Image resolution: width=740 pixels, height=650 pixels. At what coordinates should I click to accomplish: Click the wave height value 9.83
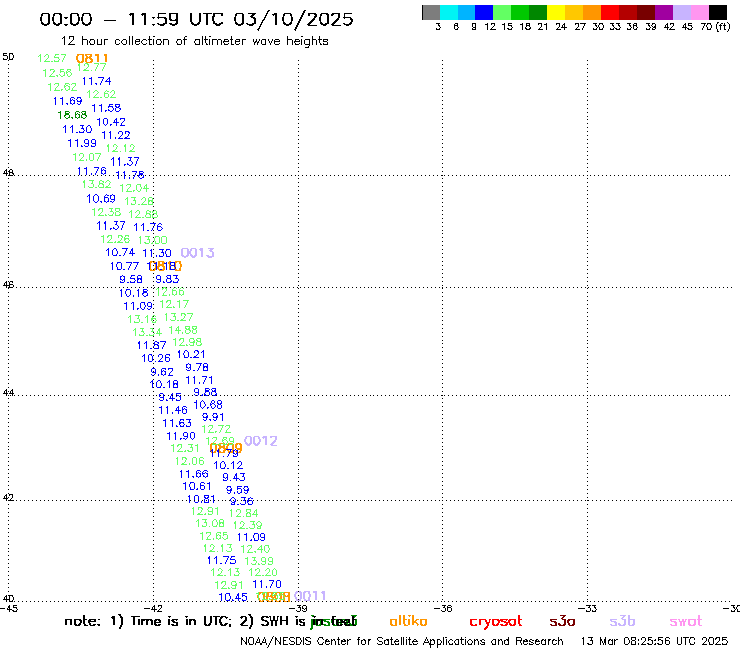pyautogui.click(x=167, y=279)
